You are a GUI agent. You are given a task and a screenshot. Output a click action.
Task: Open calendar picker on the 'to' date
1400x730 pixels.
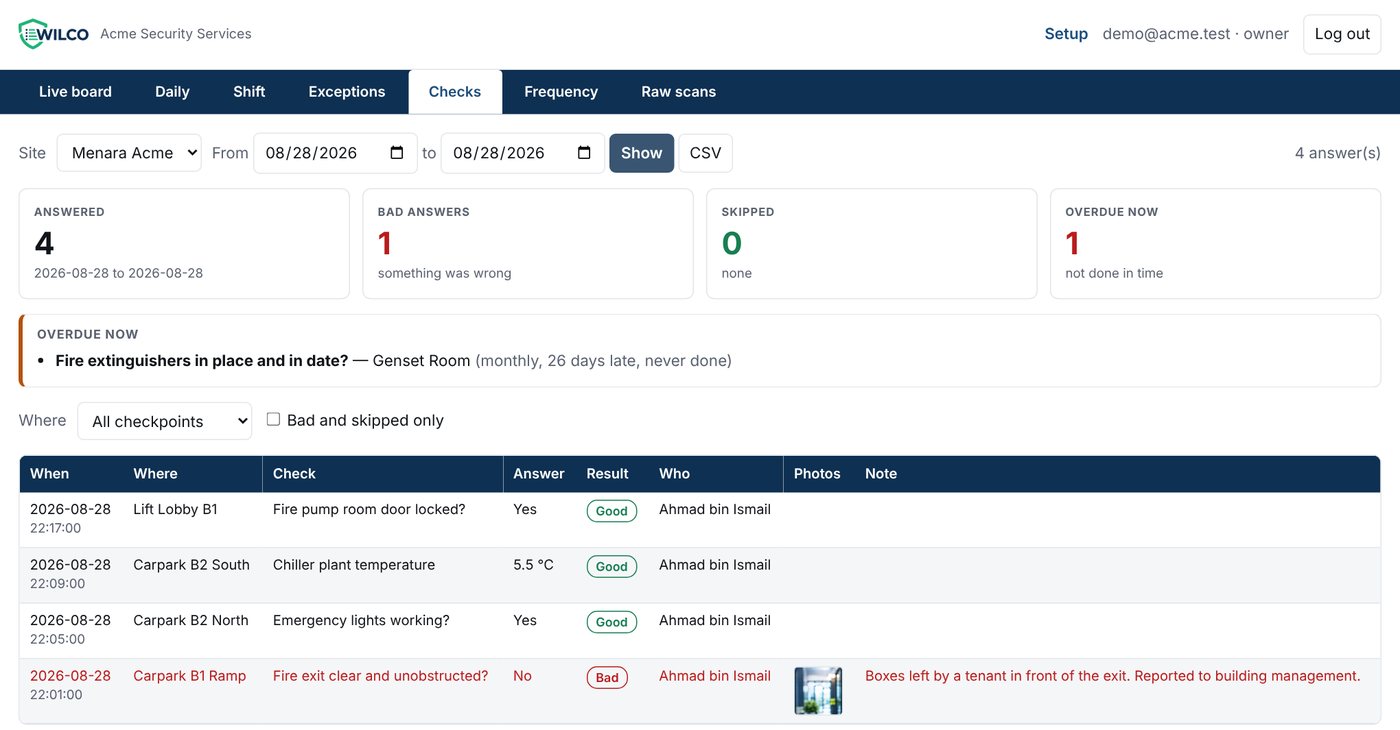point(584,153)
